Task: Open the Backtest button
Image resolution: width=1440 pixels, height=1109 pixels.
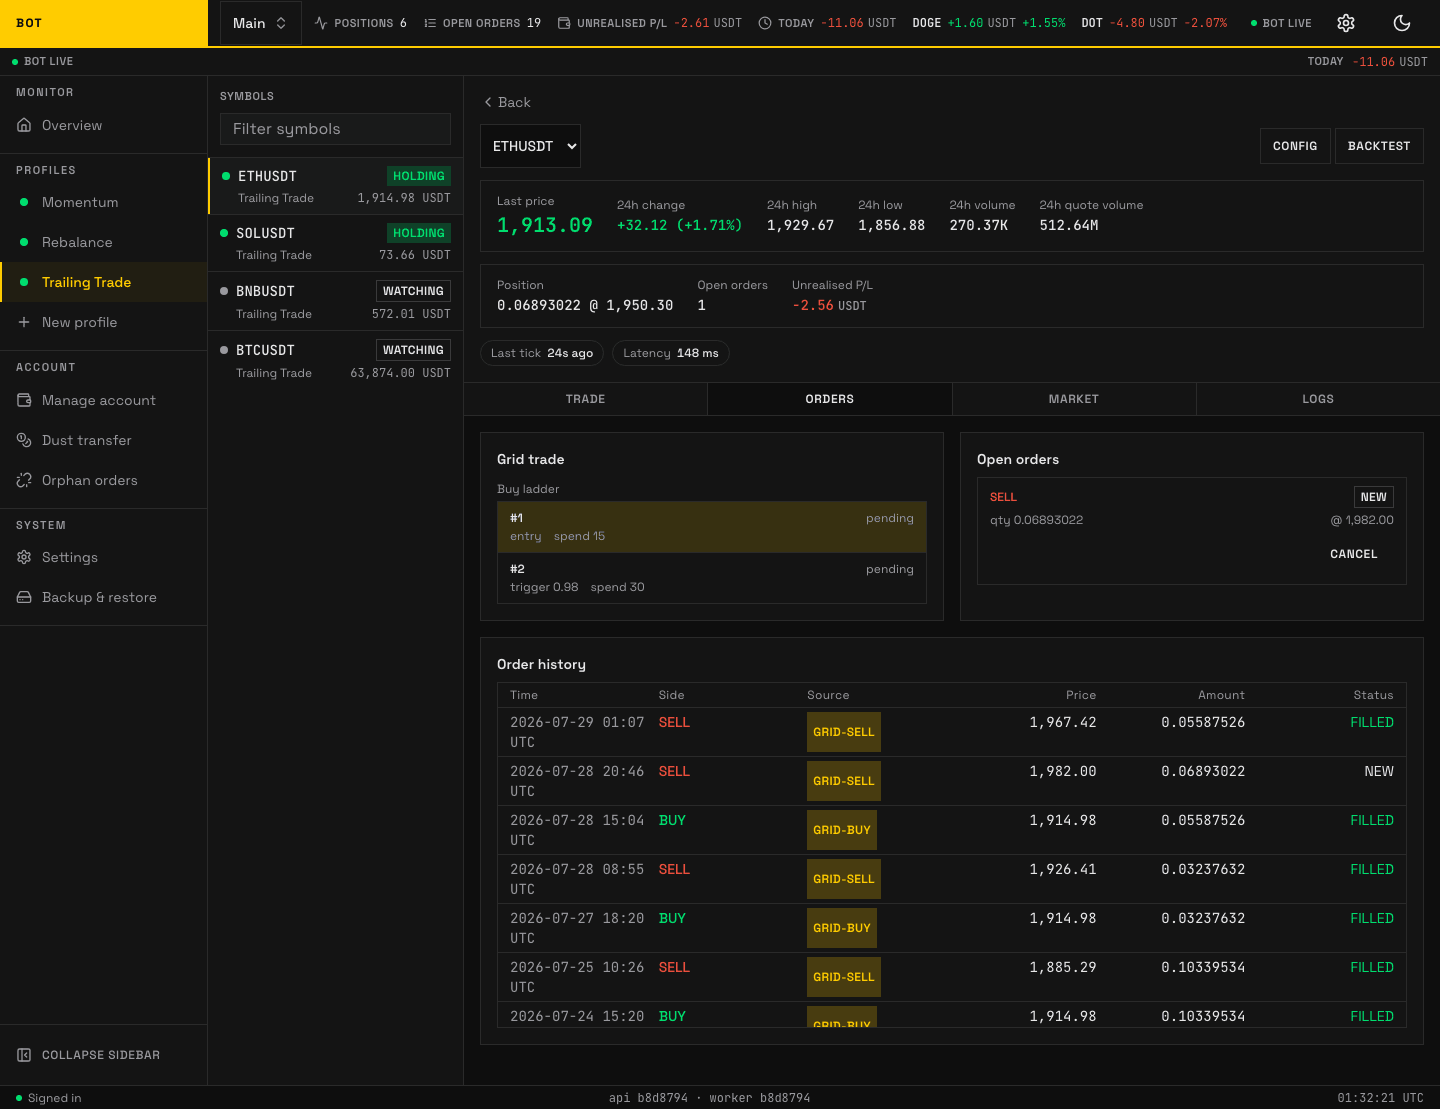Action: click(x=1379, y=146)
